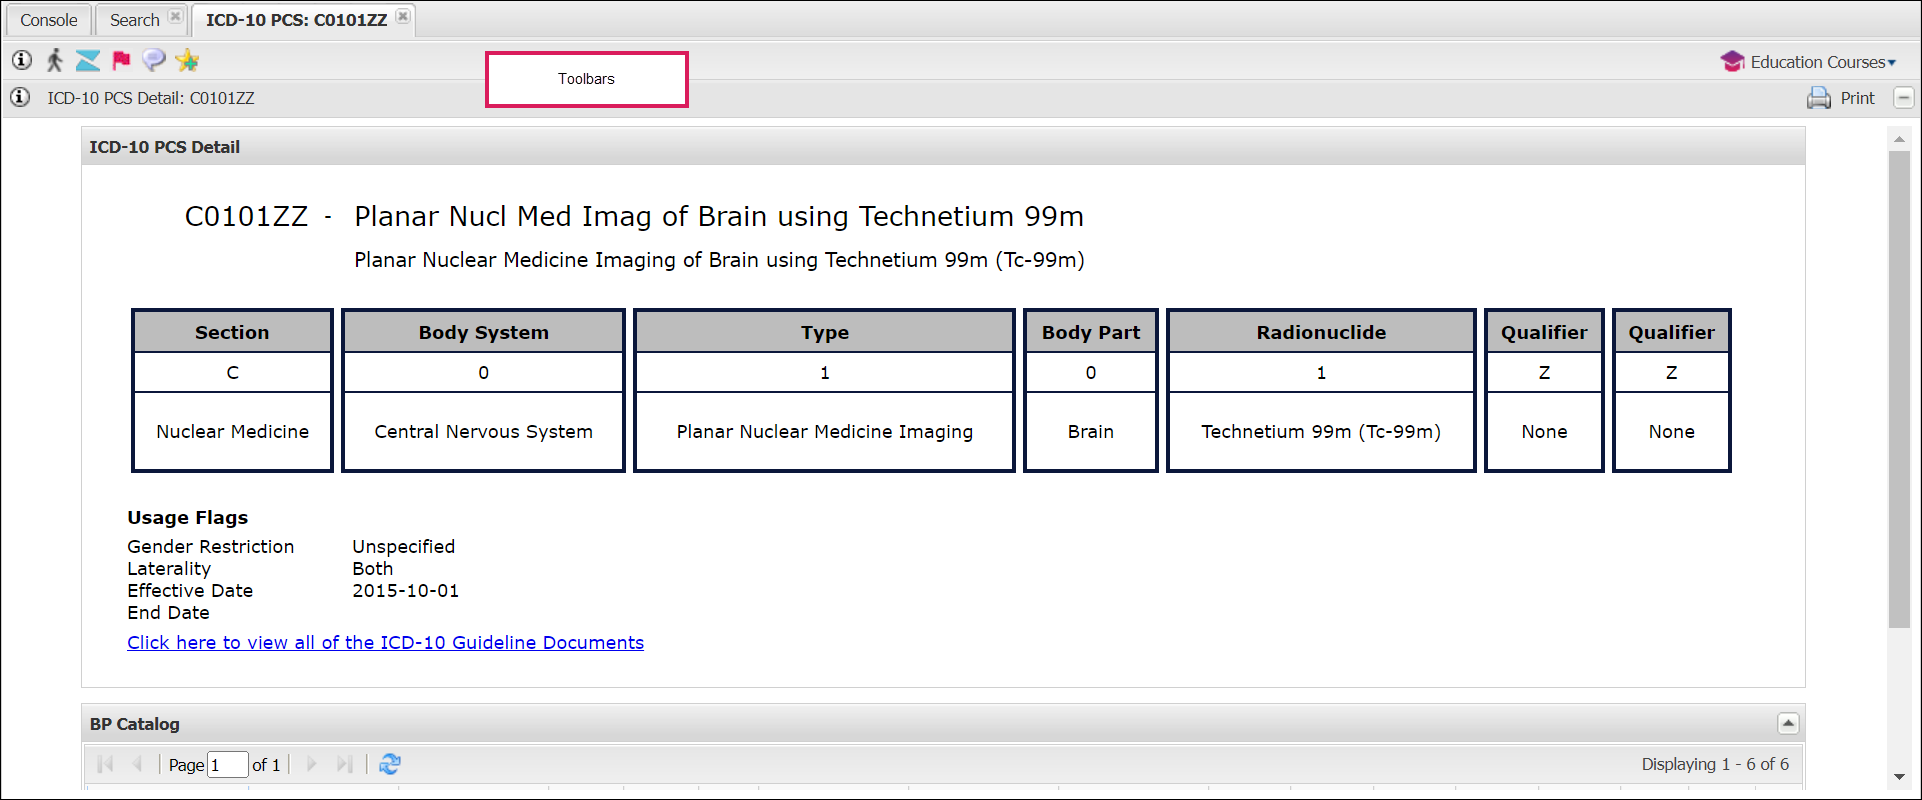This screenshot has width=1922, height=800.
Task: Click the walking person toolbar icon
Action: (55, 61)
